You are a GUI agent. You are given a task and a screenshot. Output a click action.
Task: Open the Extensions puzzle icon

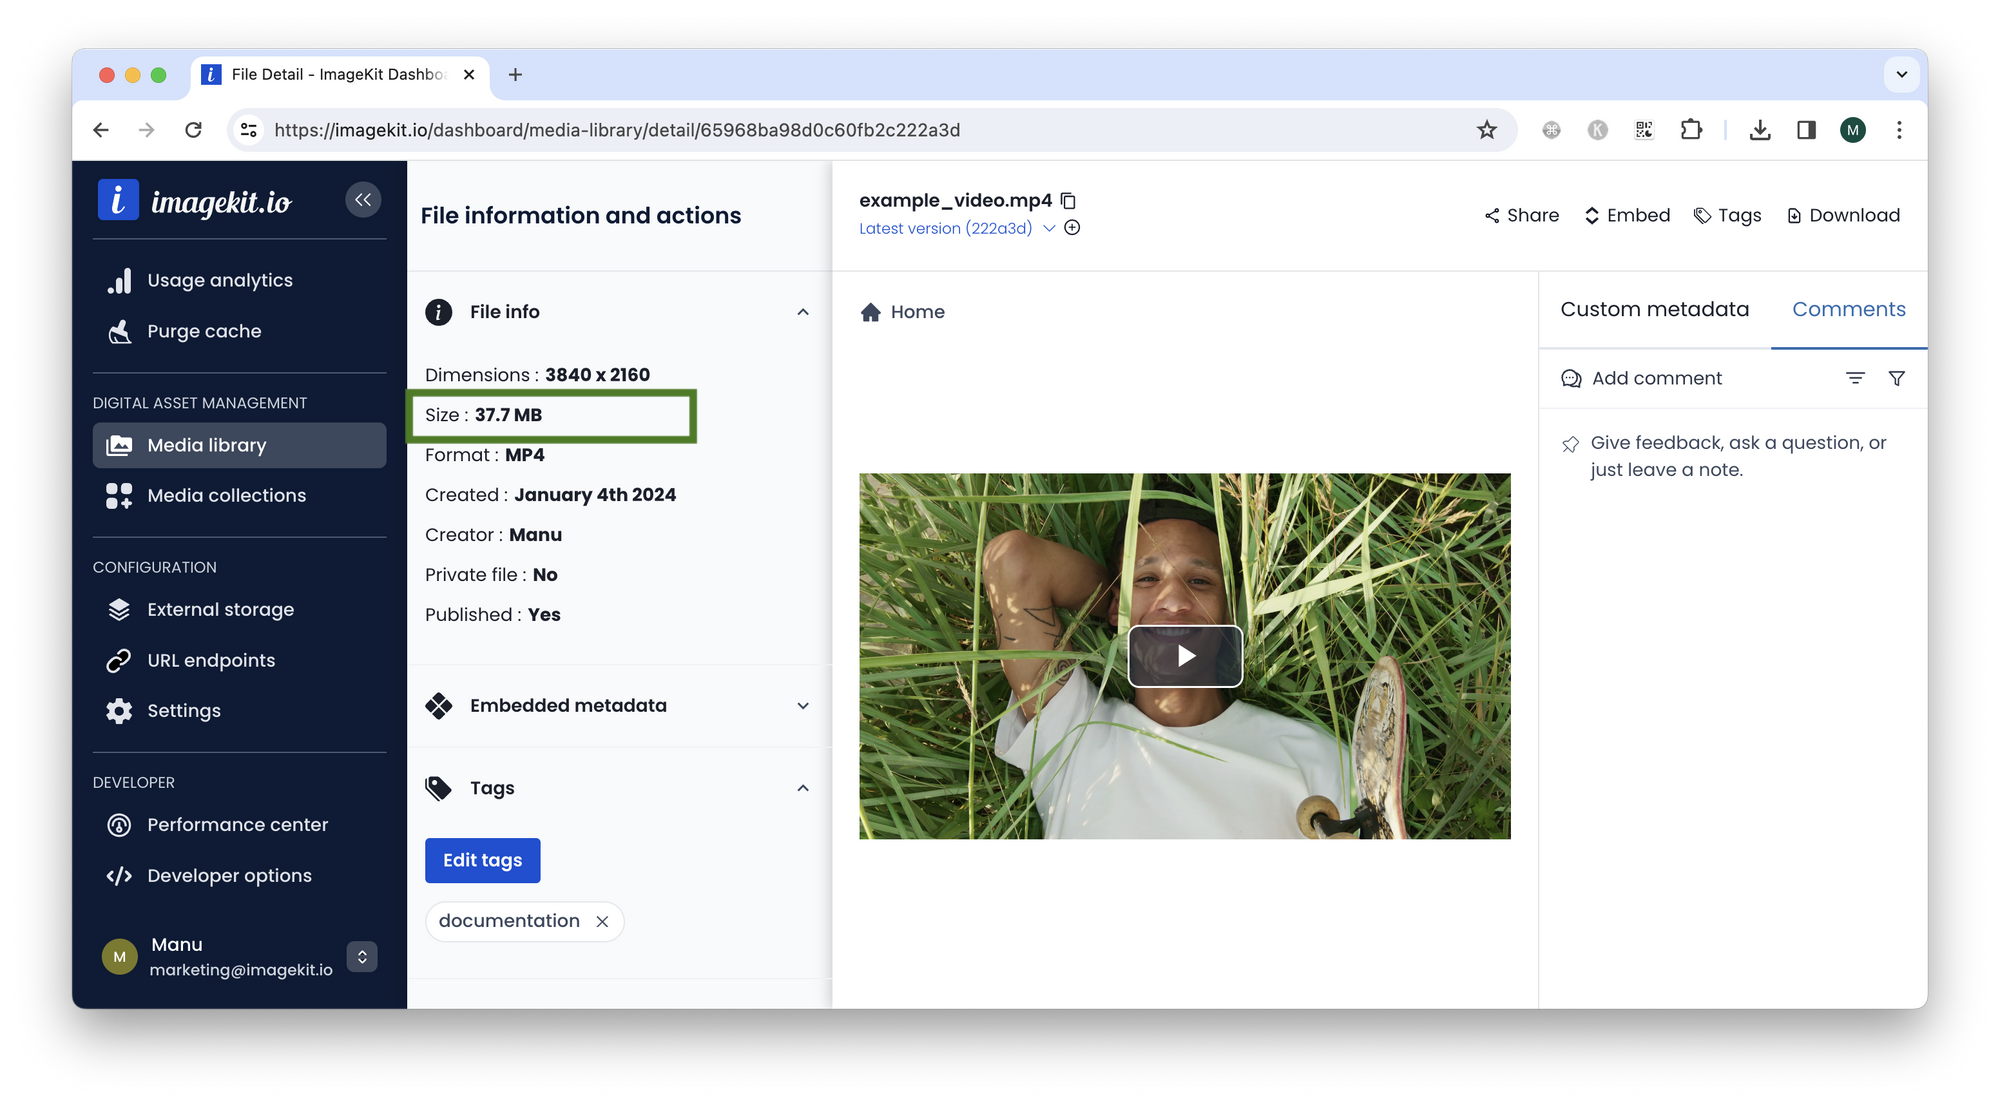(x=1691, y=130)
